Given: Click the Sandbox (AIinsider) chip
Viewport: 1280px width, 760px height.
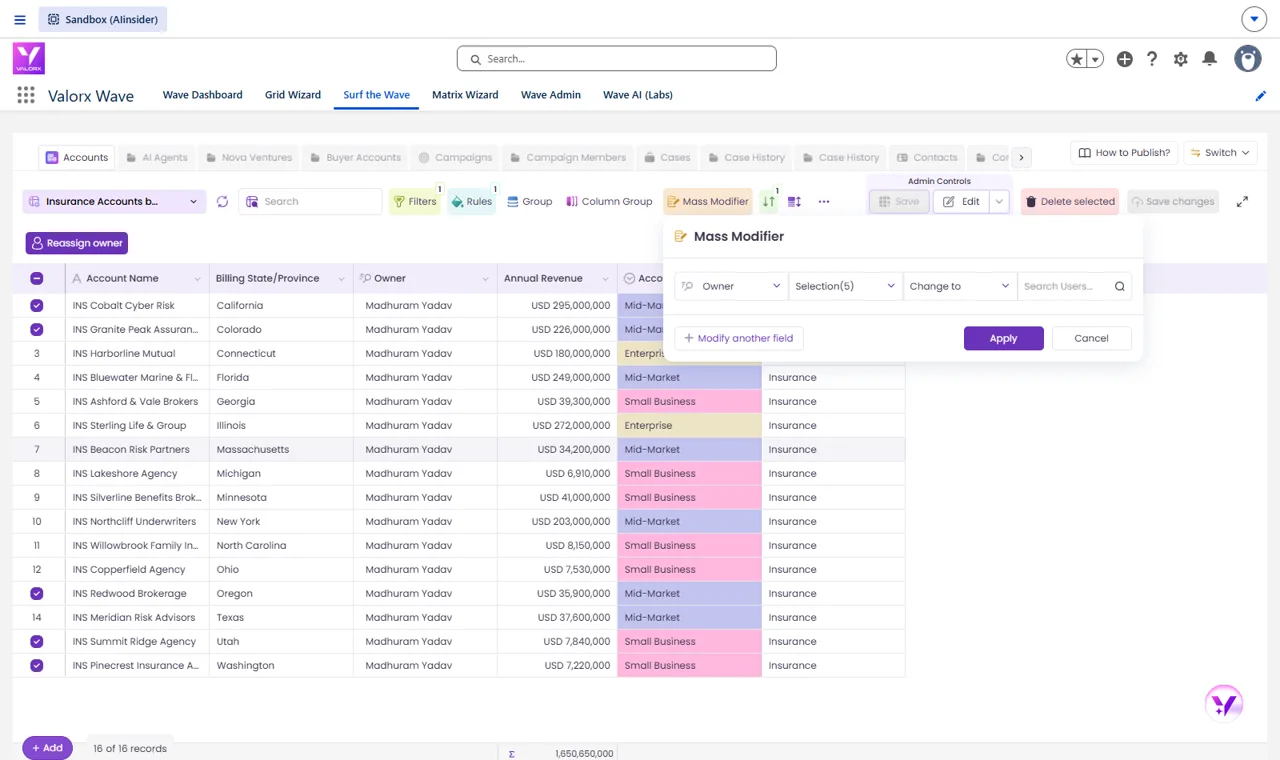Looking at the screenshot, I should coord(103,19).
